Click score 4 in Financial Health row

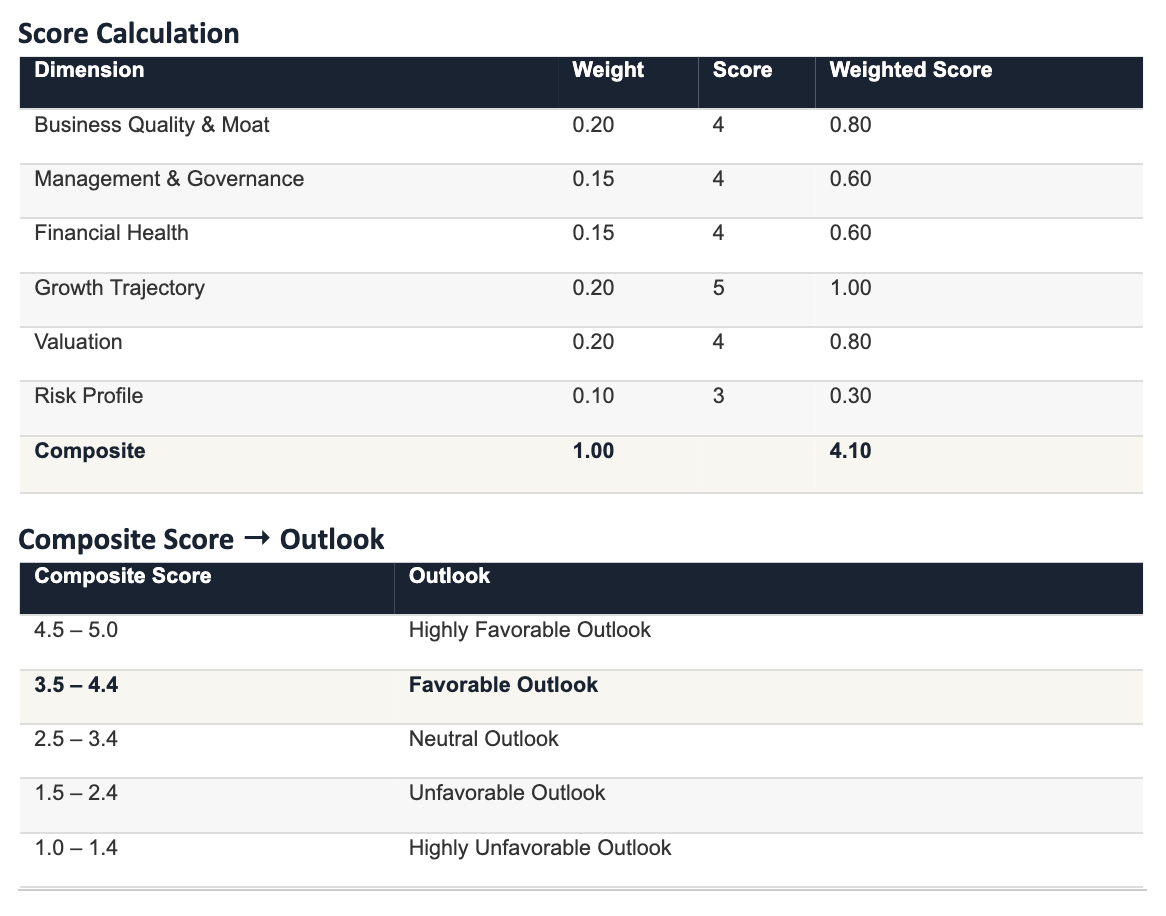718,233
